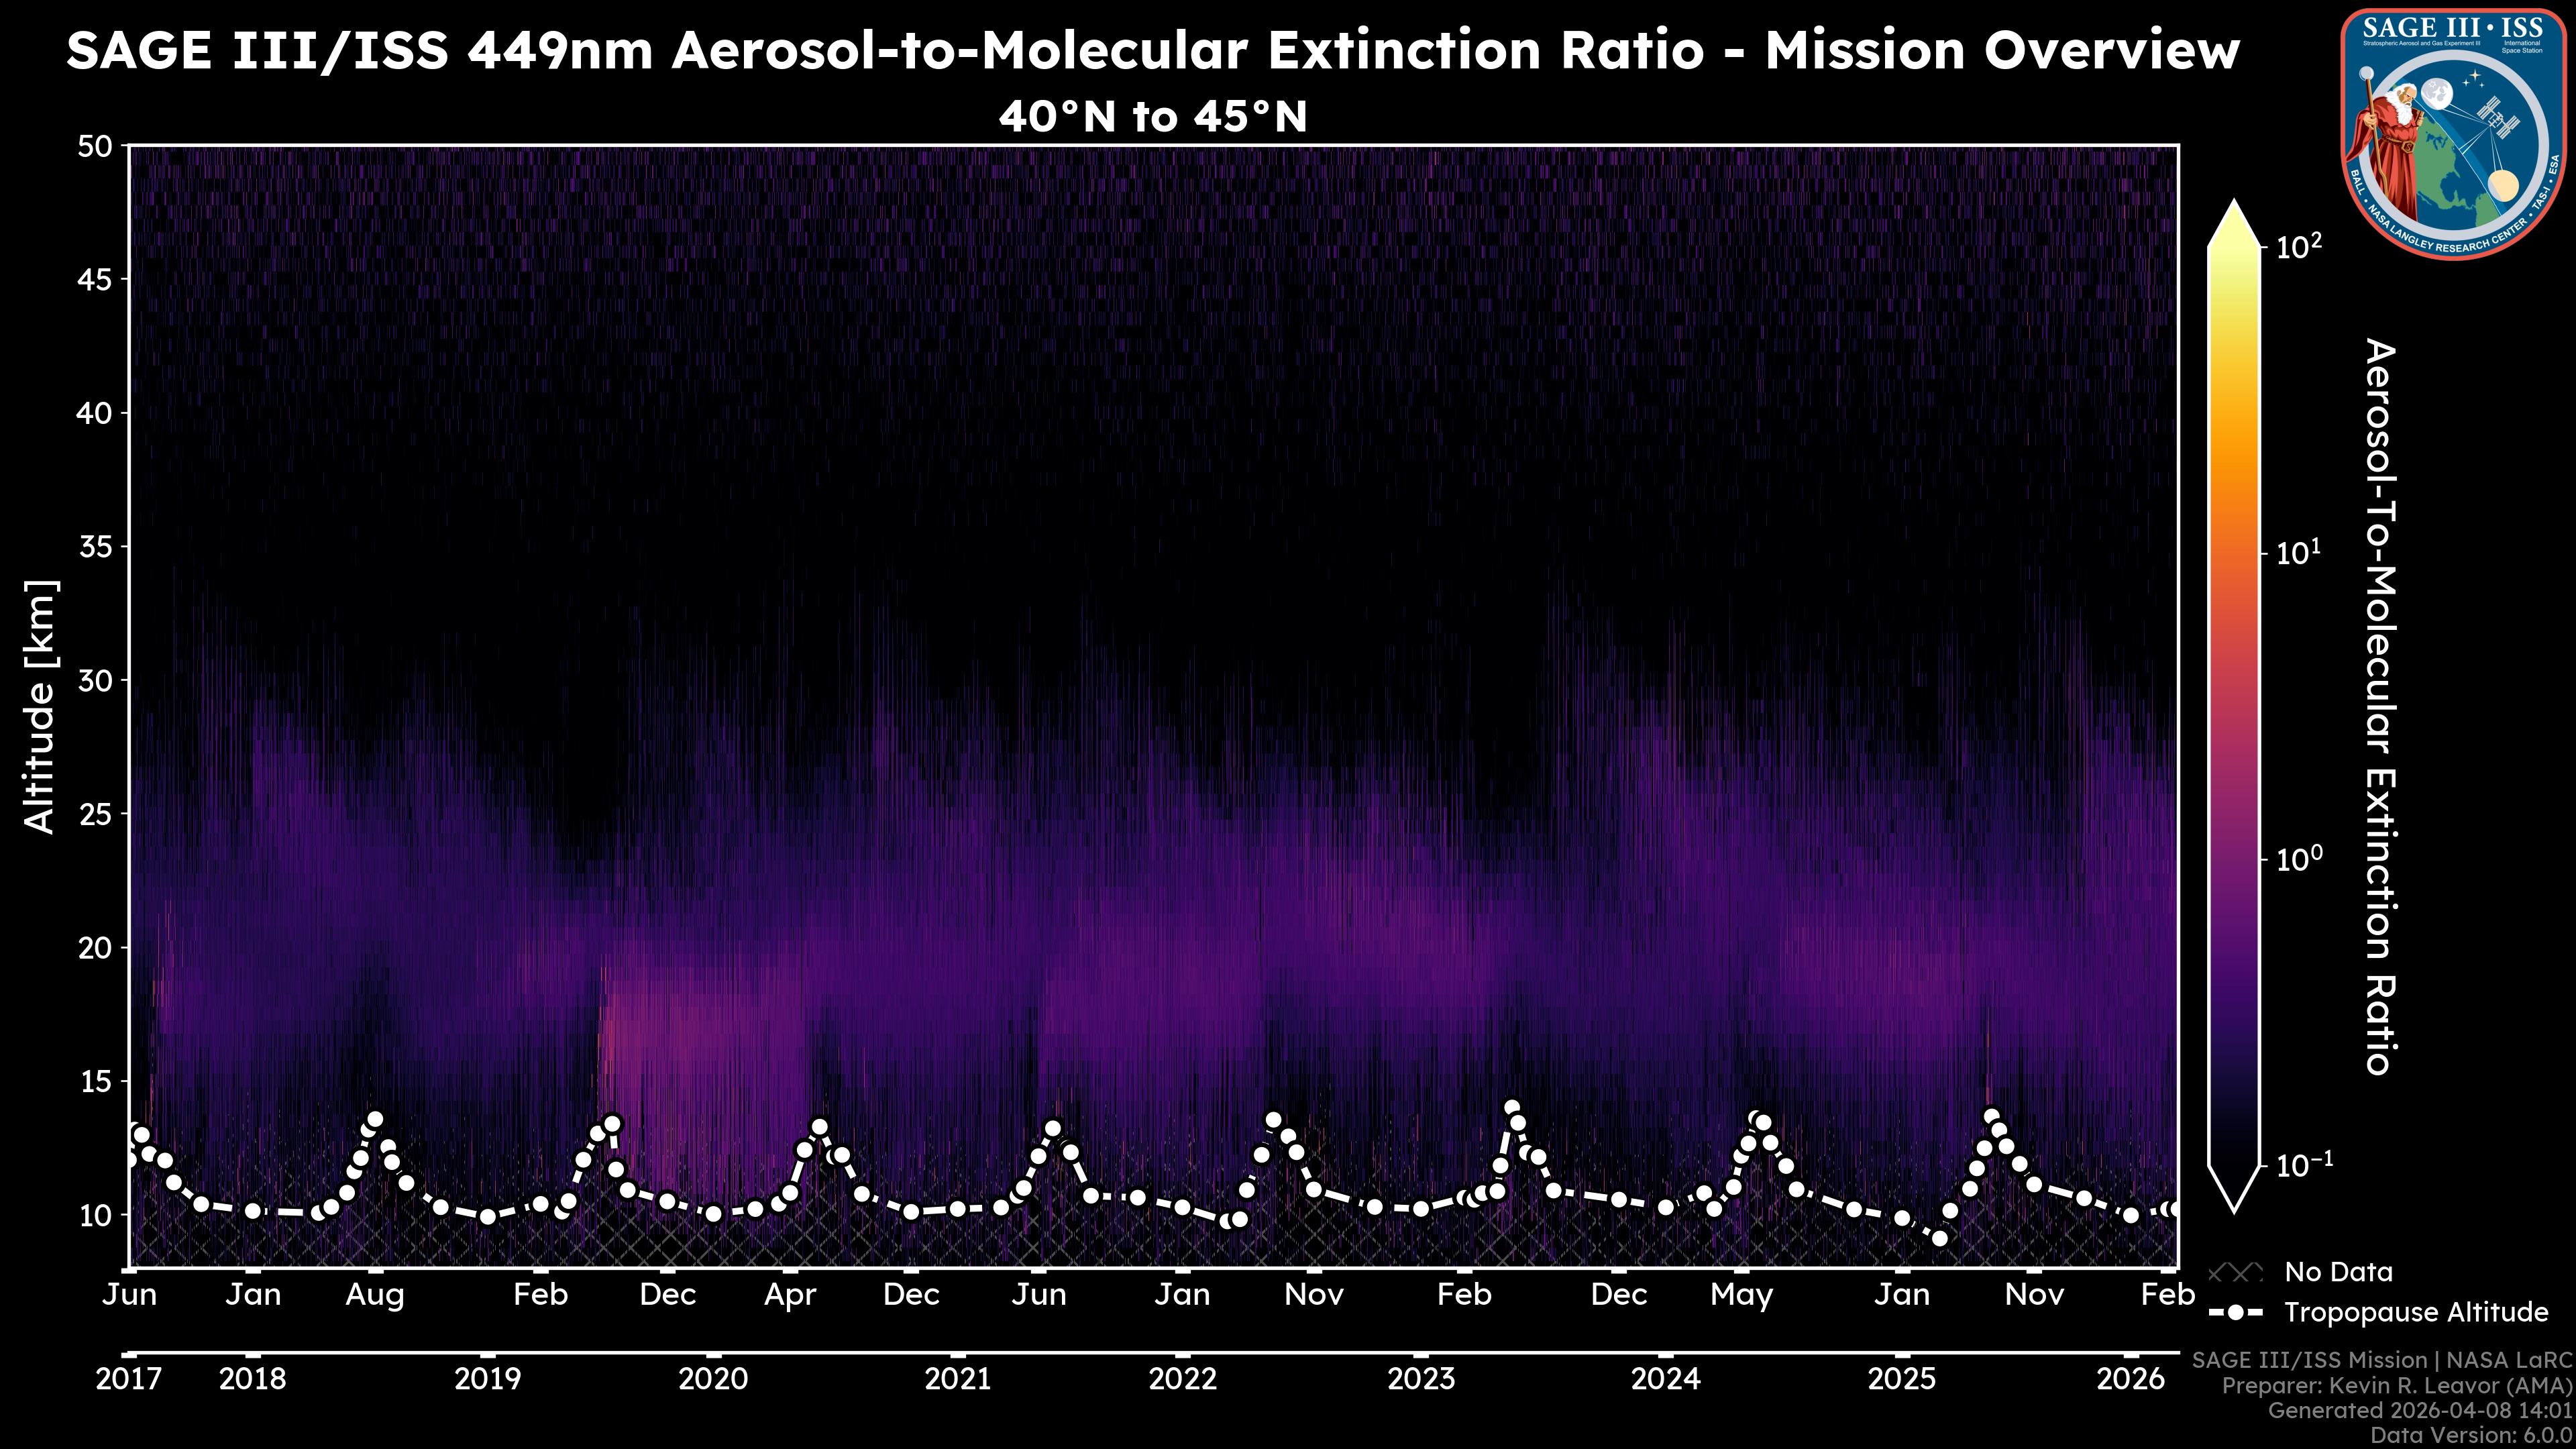
Task: Click the colorbar upper arrow tip
Action: [2234, 212]
